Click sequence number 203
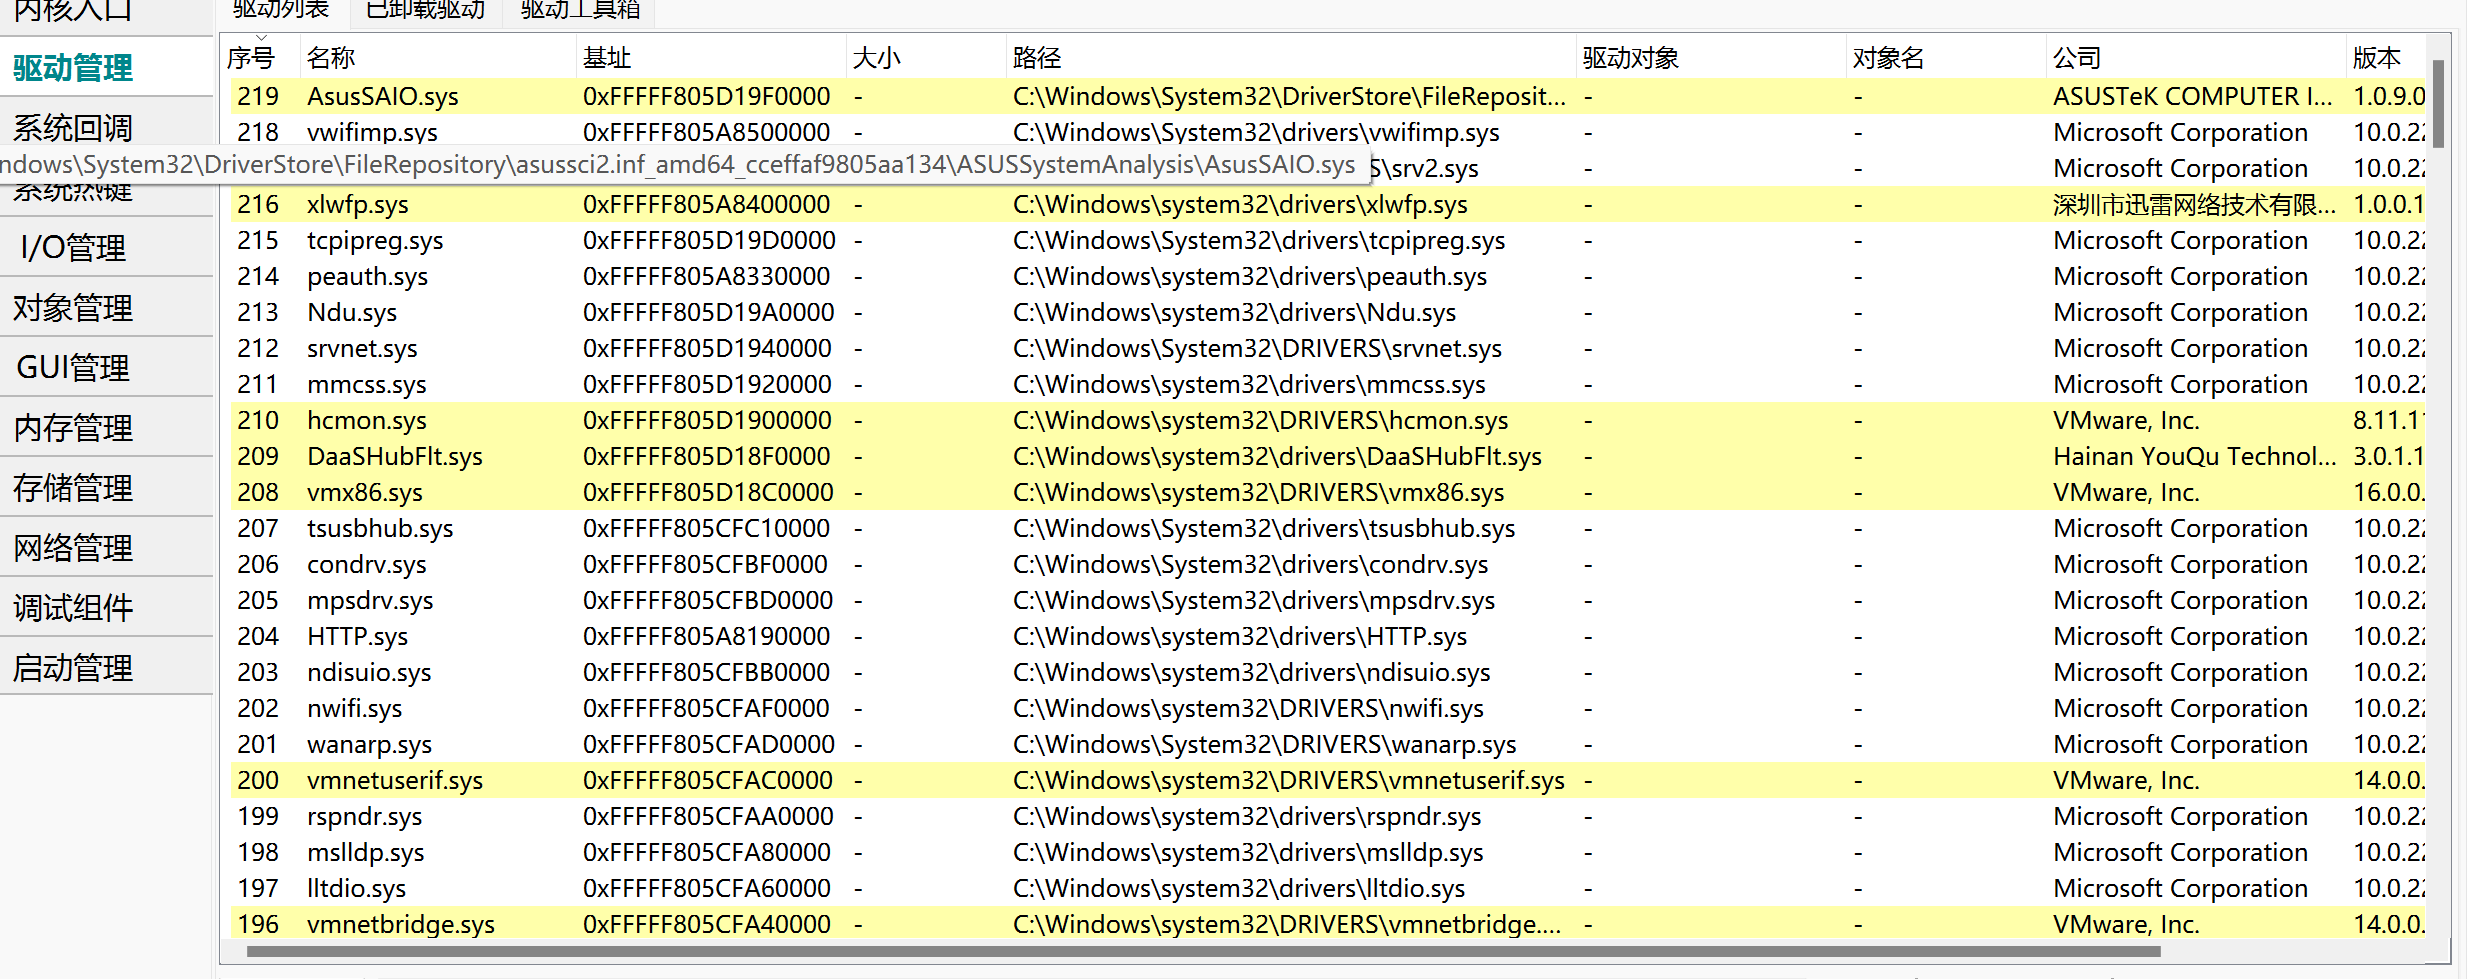 tap(258, 672)
